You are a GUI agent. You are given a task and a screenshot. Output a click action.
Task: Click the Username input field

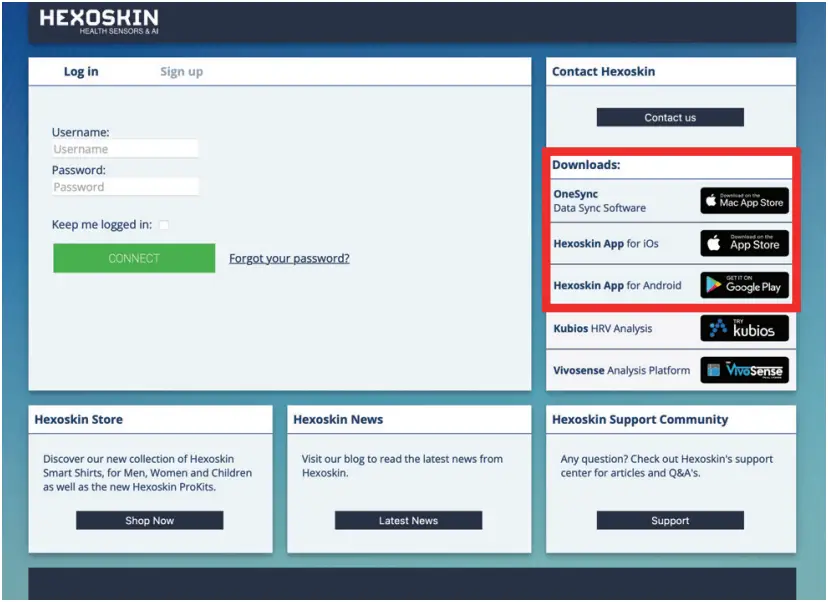click(125, 148)
